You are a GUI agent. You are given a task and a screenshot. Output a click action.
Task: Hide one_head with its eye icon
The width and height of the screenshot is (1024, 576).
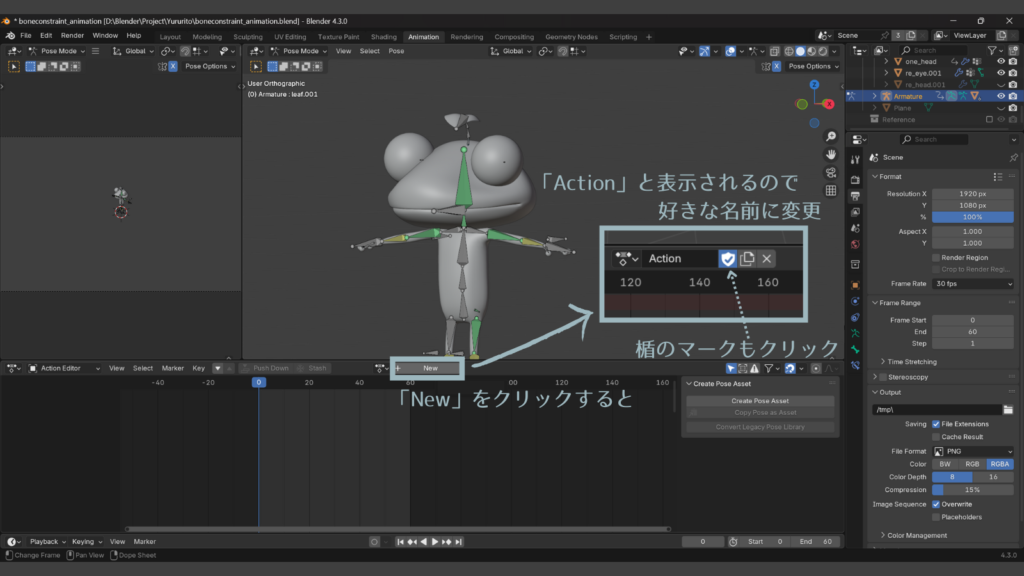click(x=1000, y=61)
